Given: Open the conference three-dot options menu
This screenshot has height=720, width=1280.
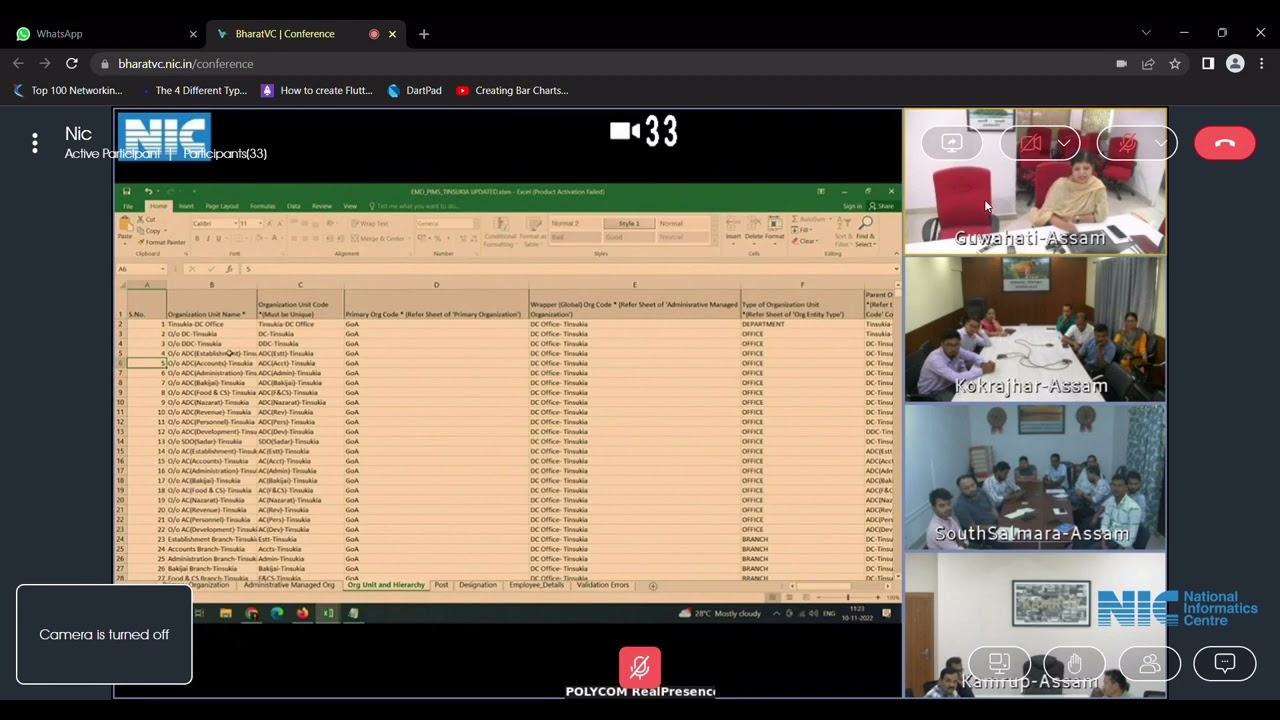Looking at the screenshot, I should [35, 144].
